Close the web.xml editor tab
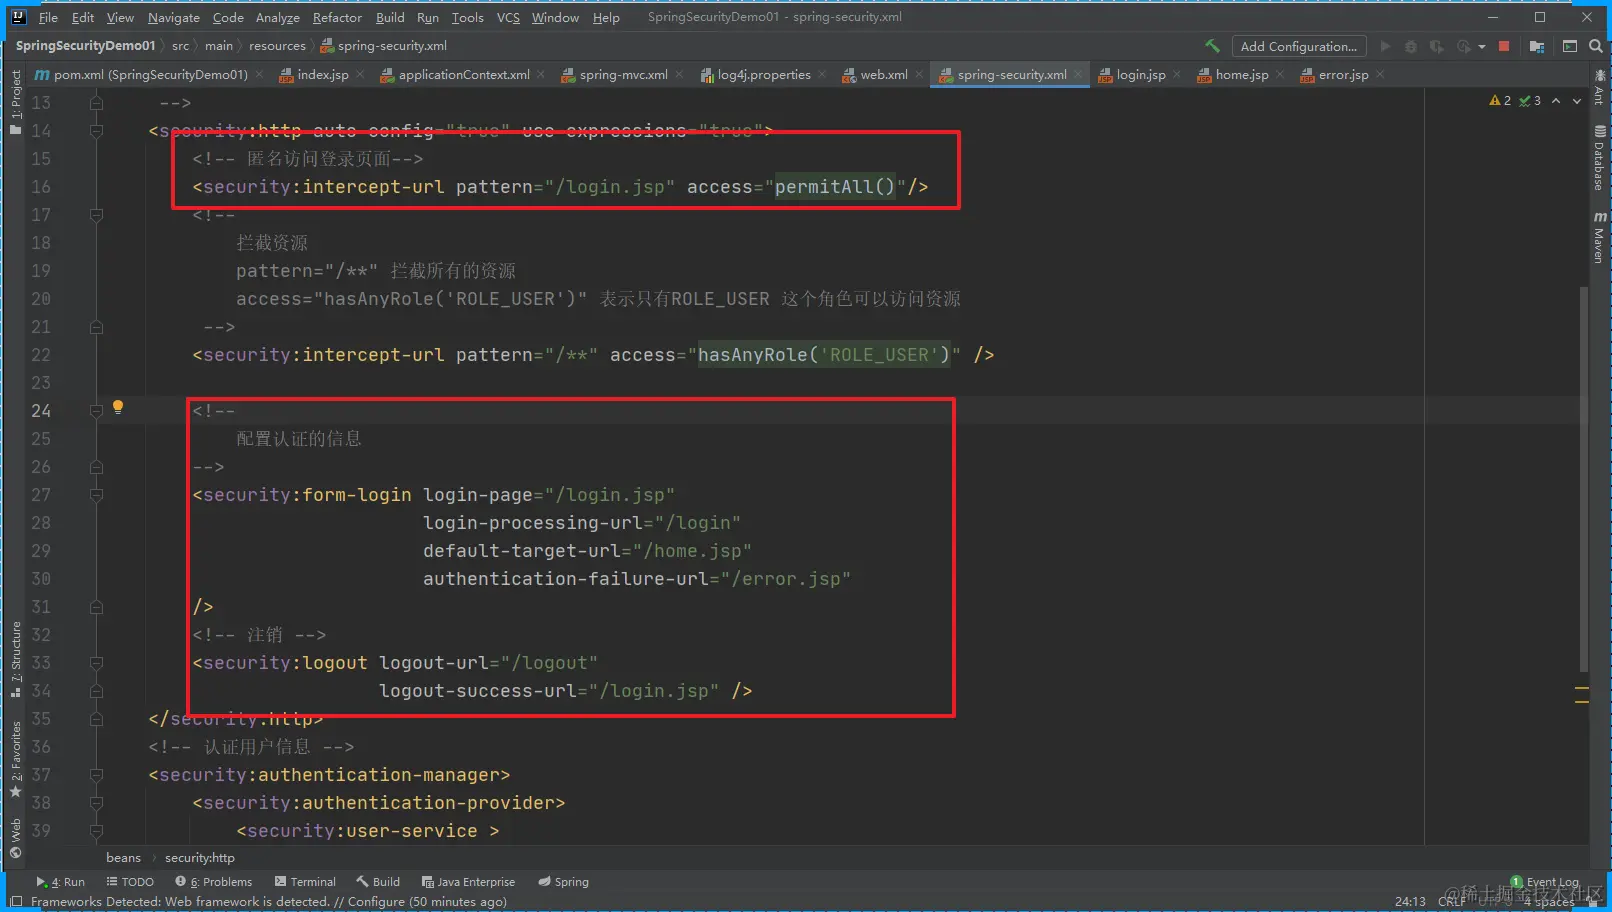 [919, 75]
